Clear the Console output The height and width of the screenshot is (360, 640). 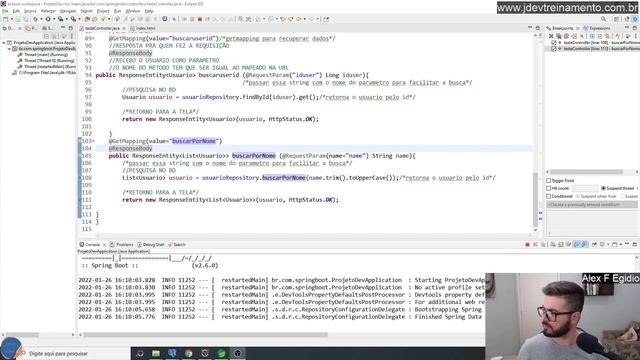click(553, 244)
